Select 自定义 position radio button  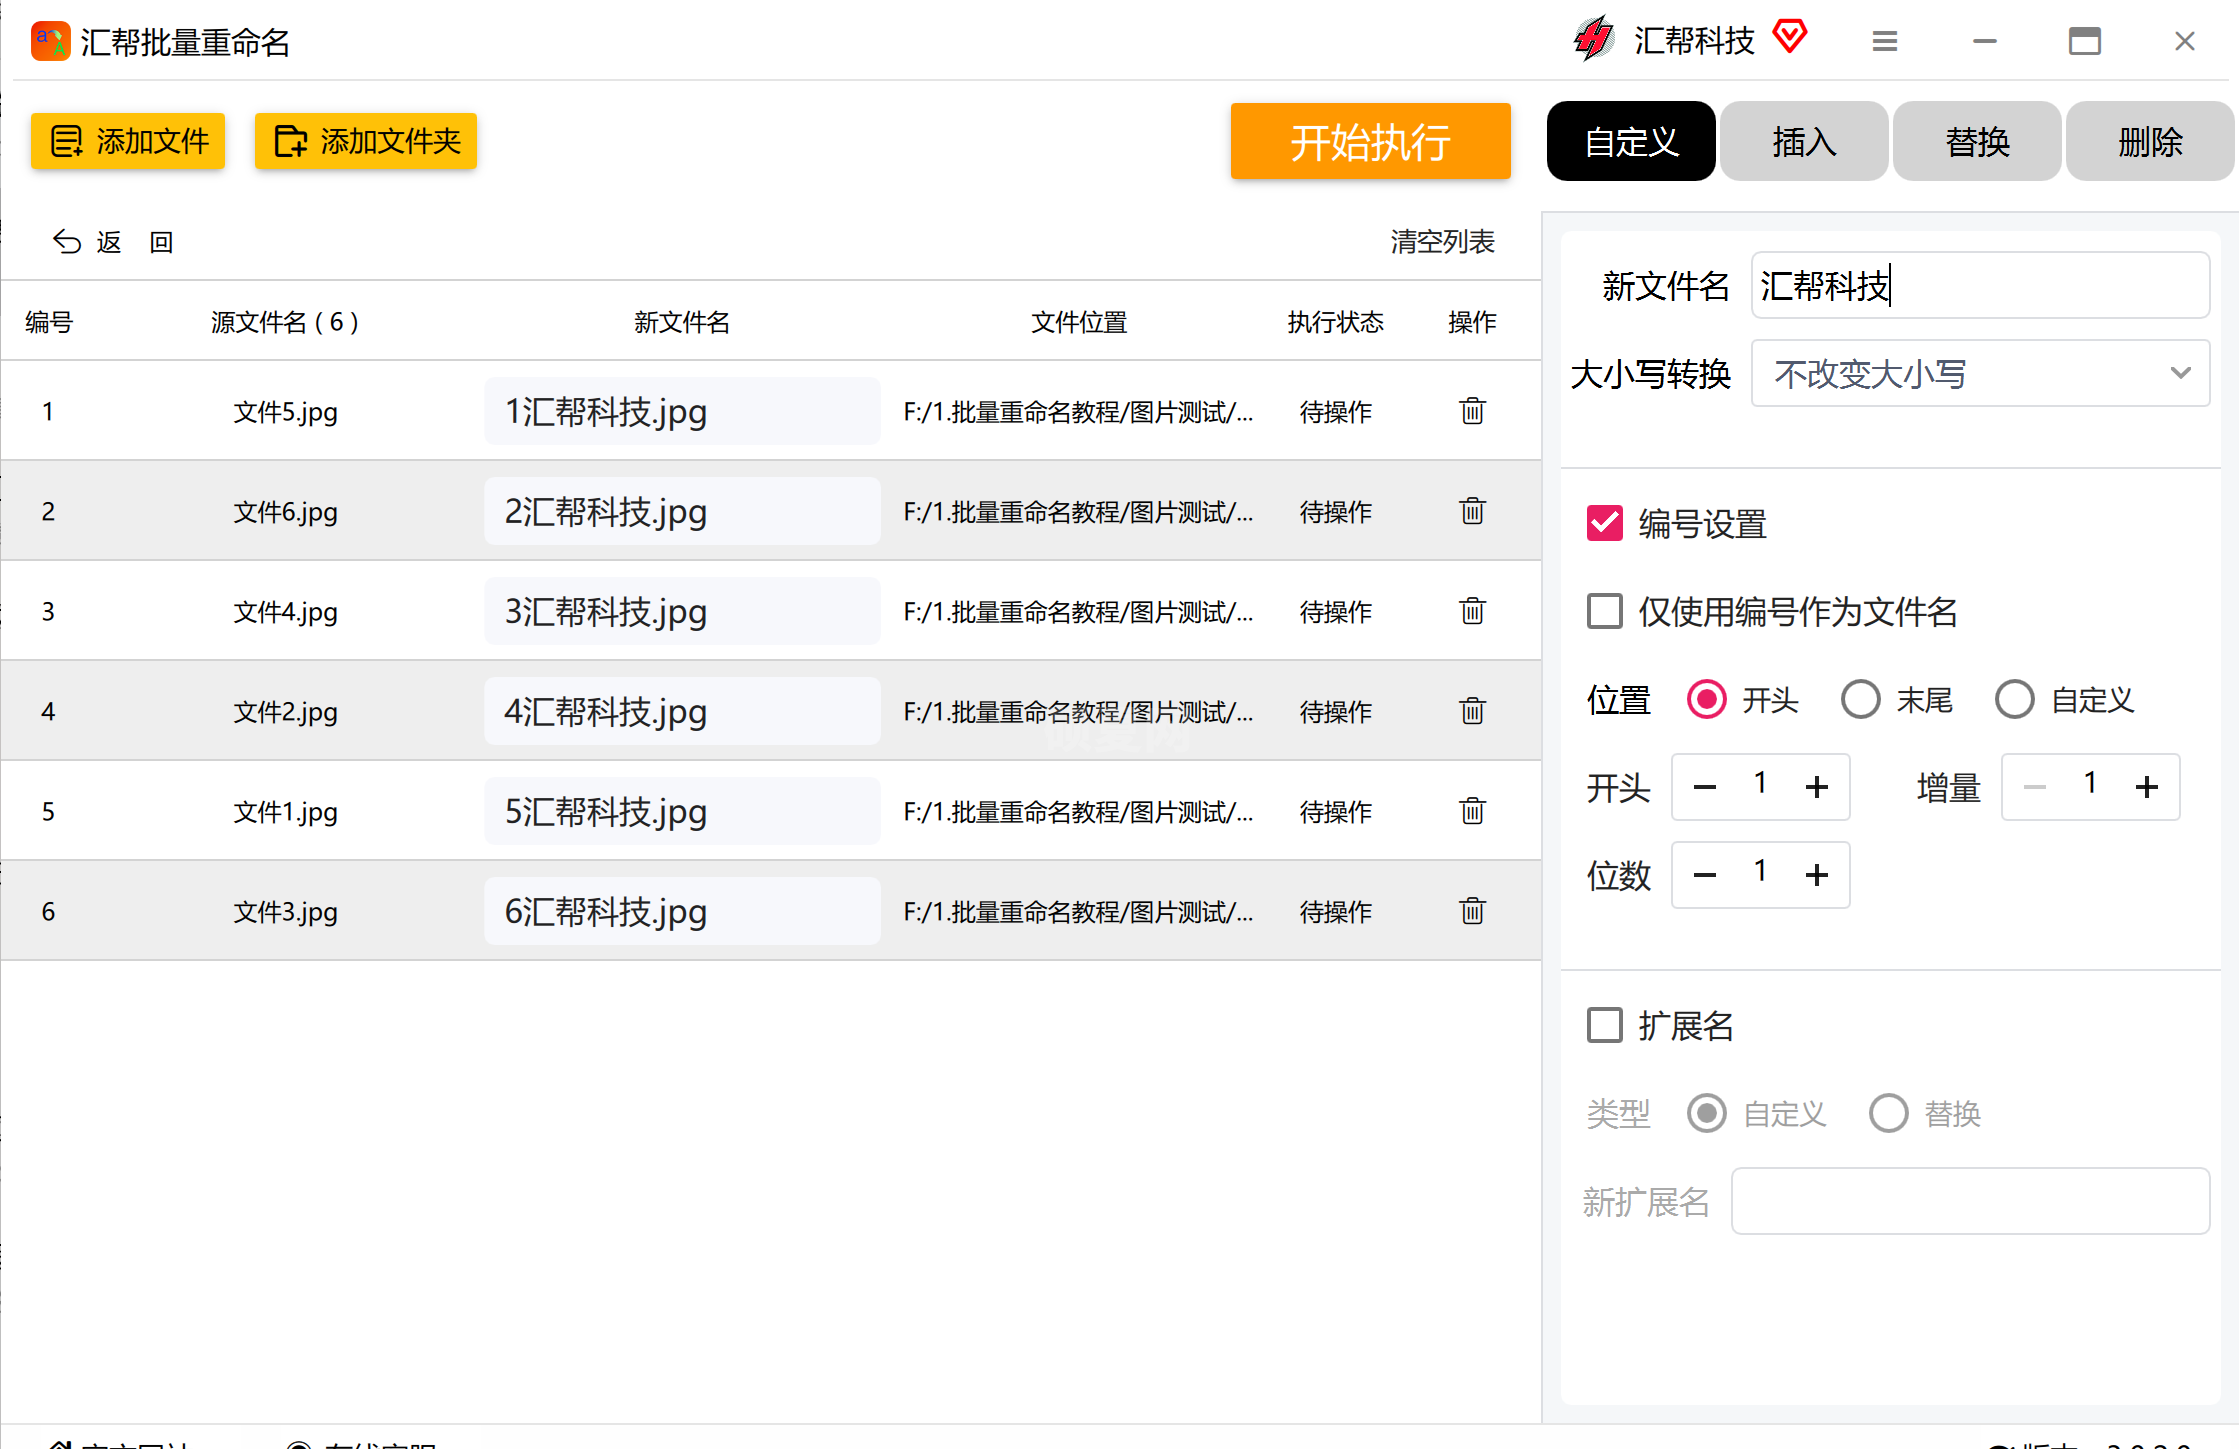pyautogui.click(x=2015, y=699)
